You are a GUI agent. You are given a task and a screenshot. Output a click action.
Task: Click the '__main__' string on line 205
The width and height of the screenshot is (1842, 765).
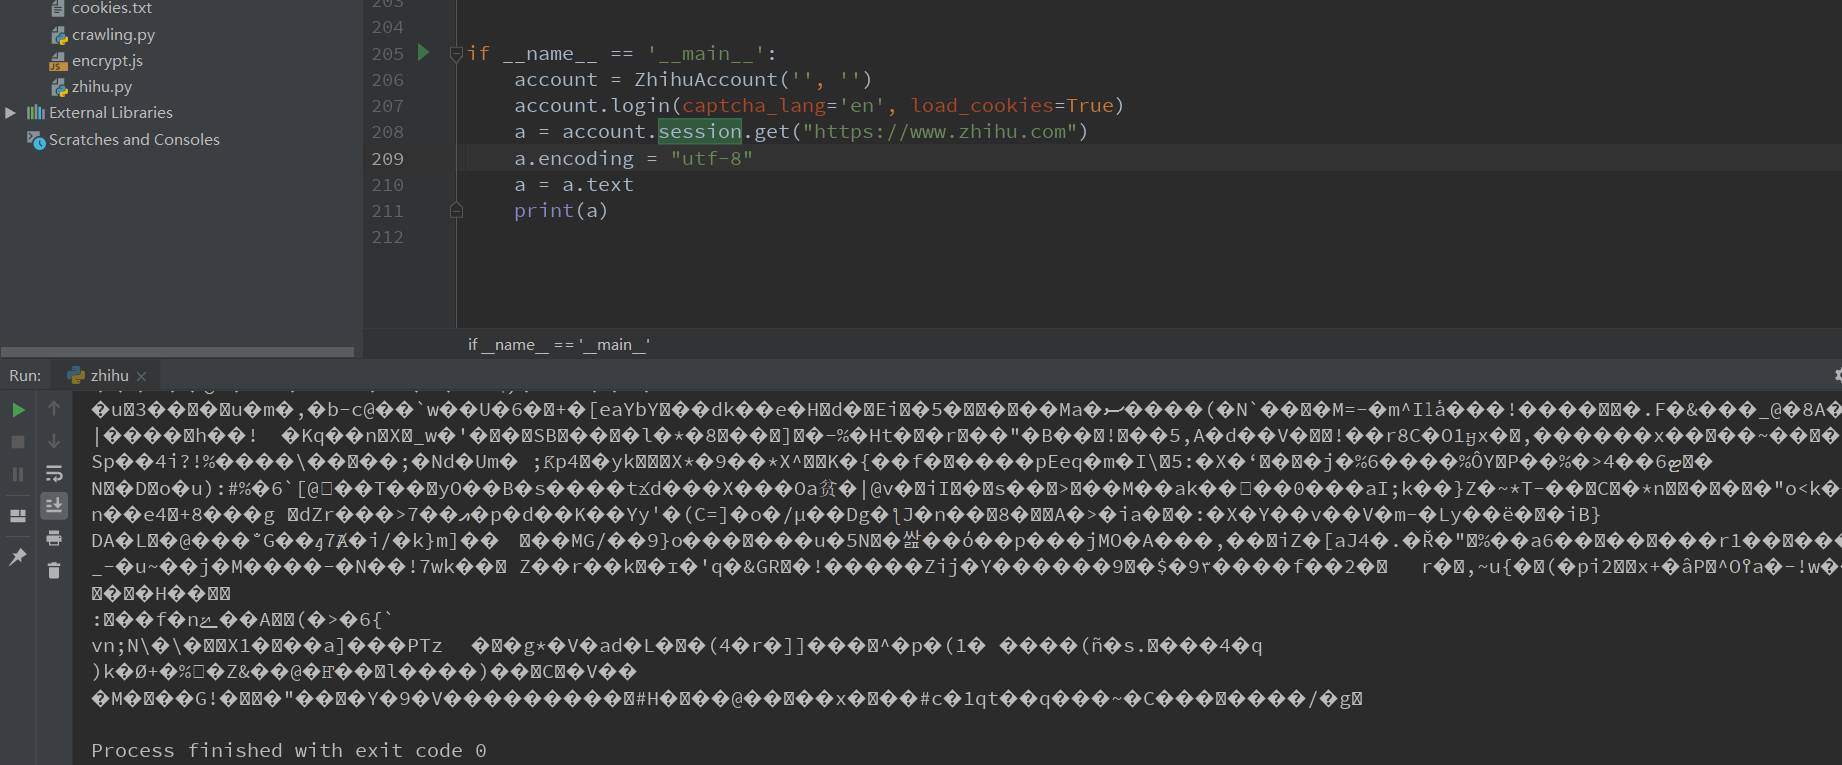706,53
